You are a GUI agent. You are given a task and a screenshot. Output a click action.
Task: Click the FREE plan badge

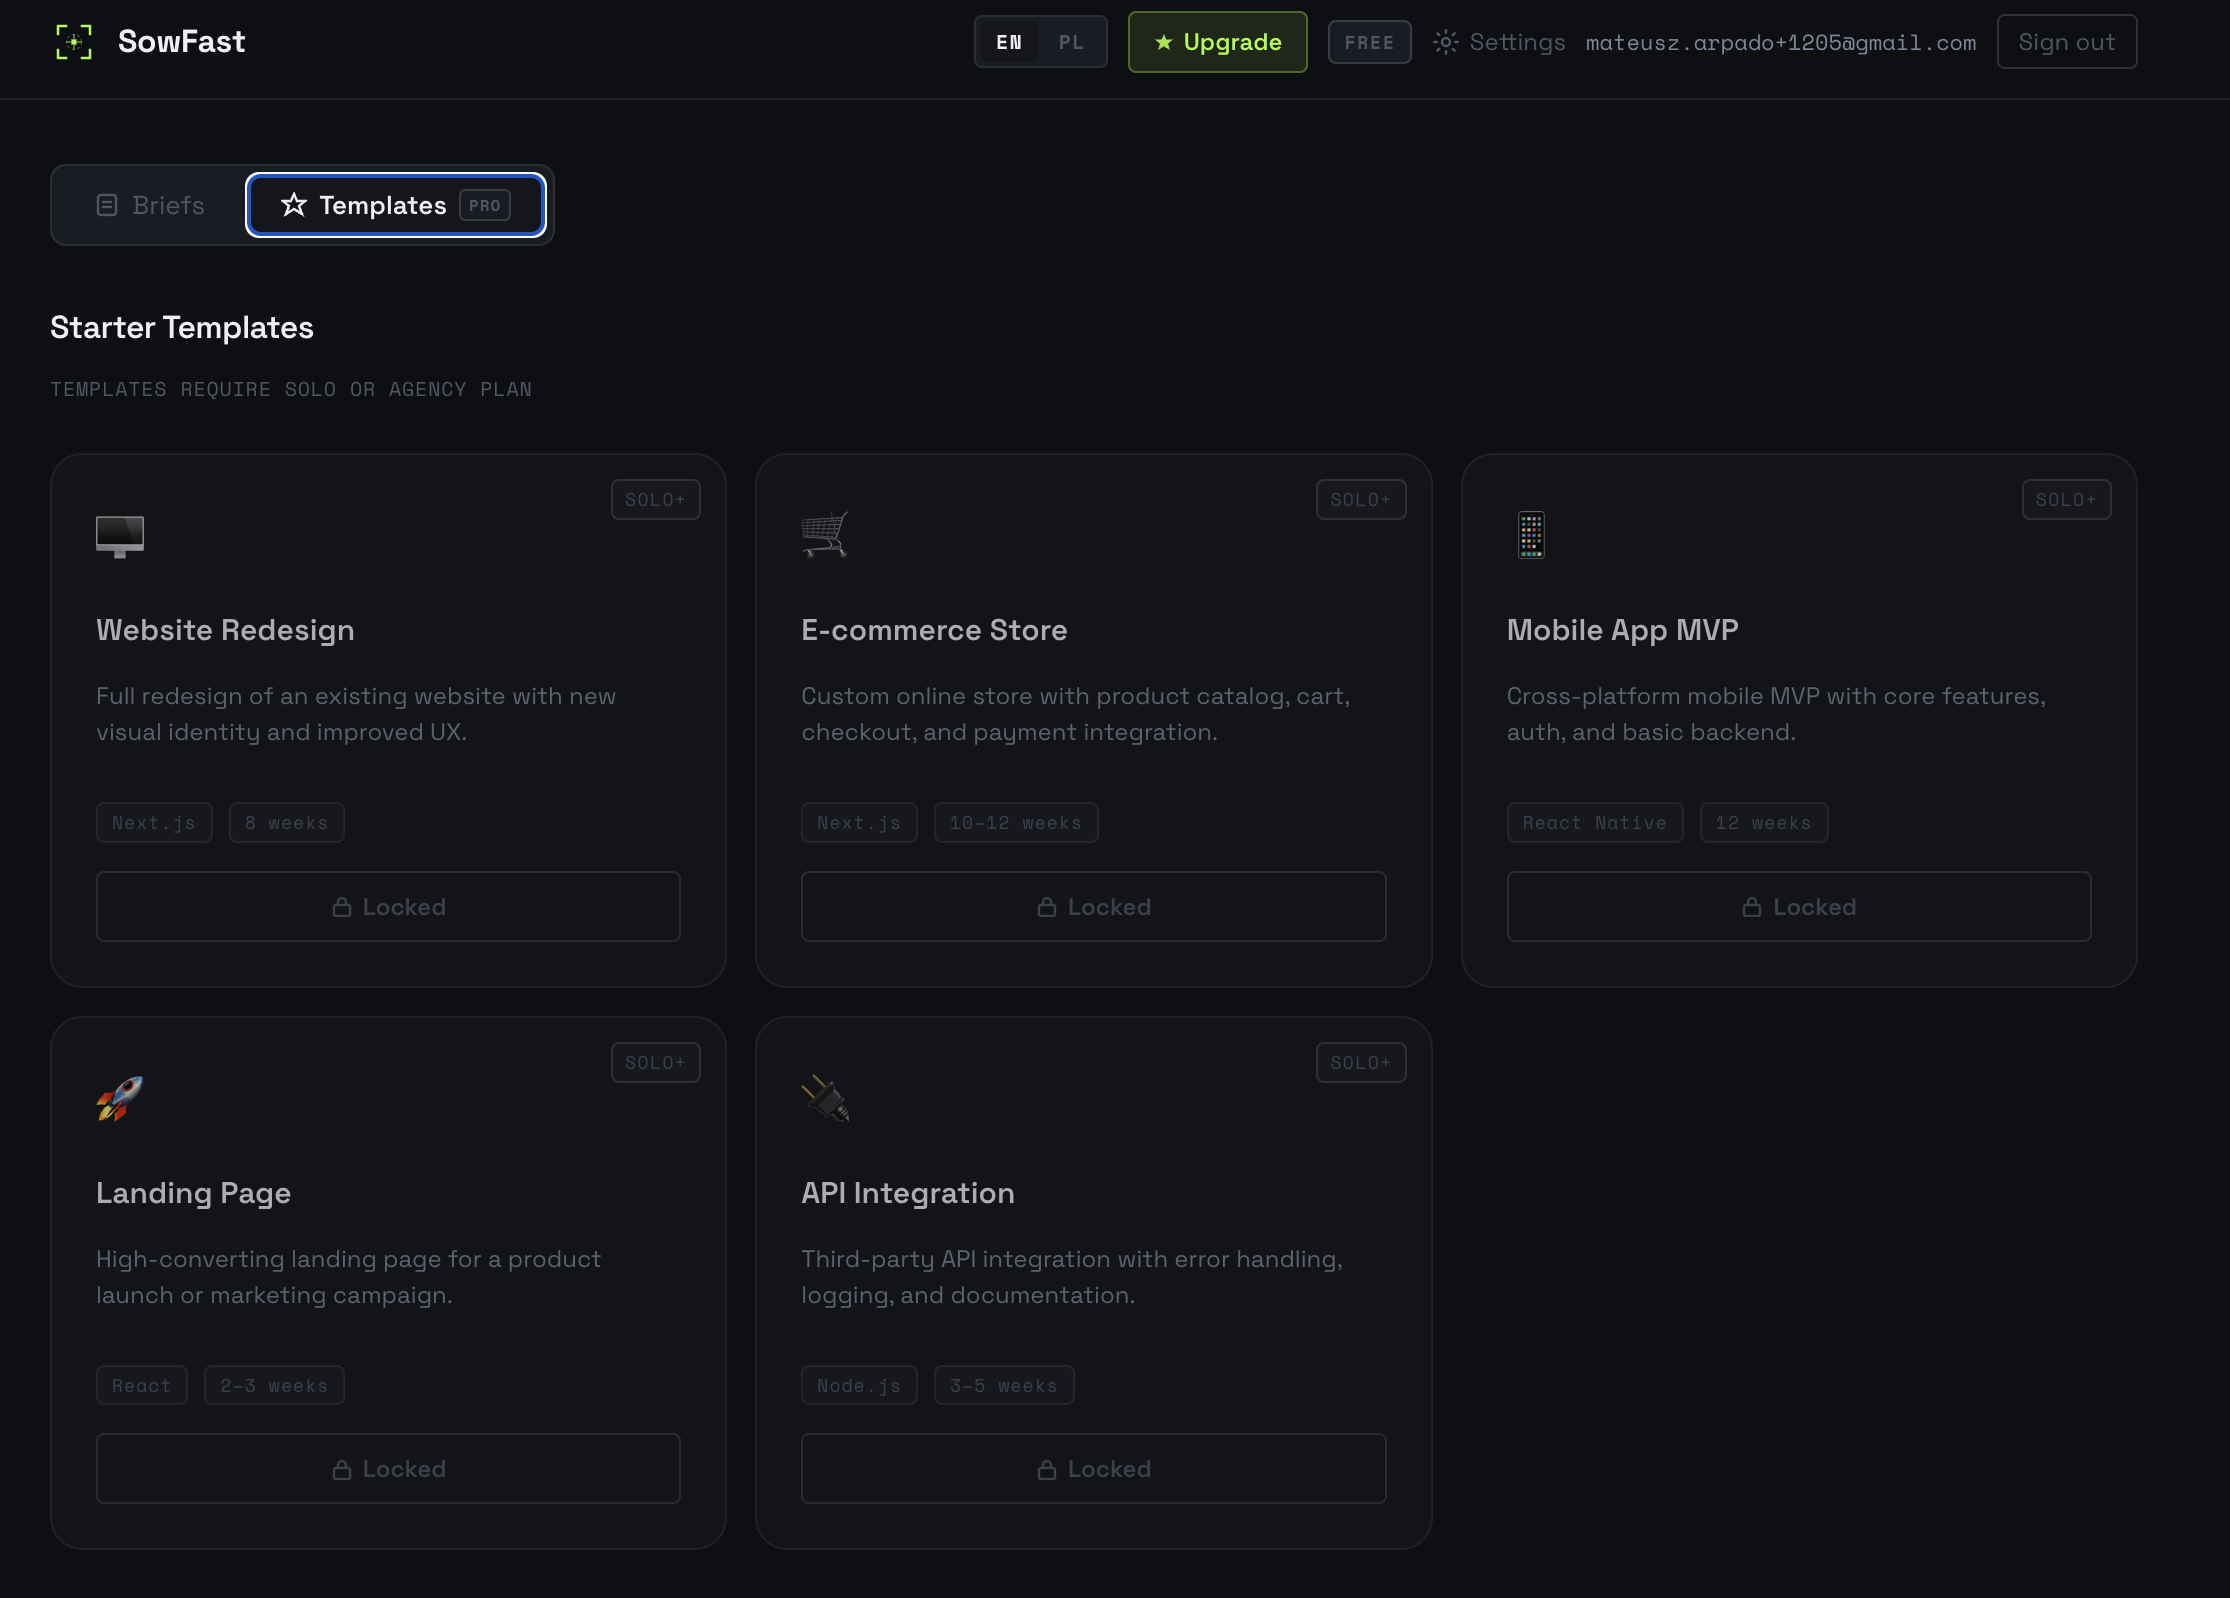(1369, 42)
